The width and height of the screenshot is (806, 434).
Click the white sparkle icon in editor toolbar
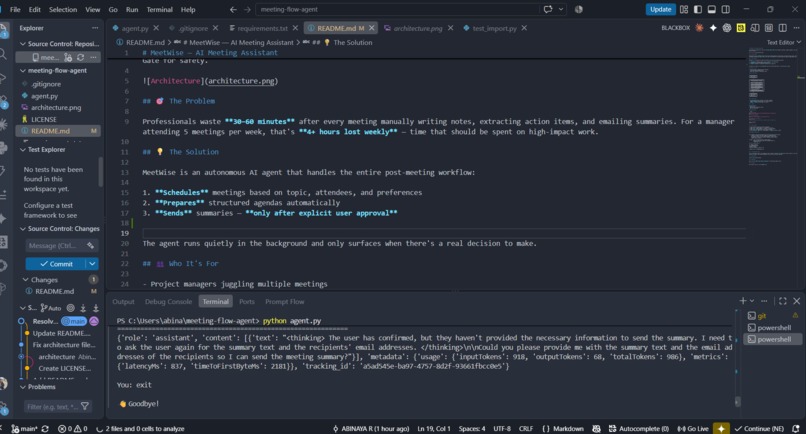713,28
